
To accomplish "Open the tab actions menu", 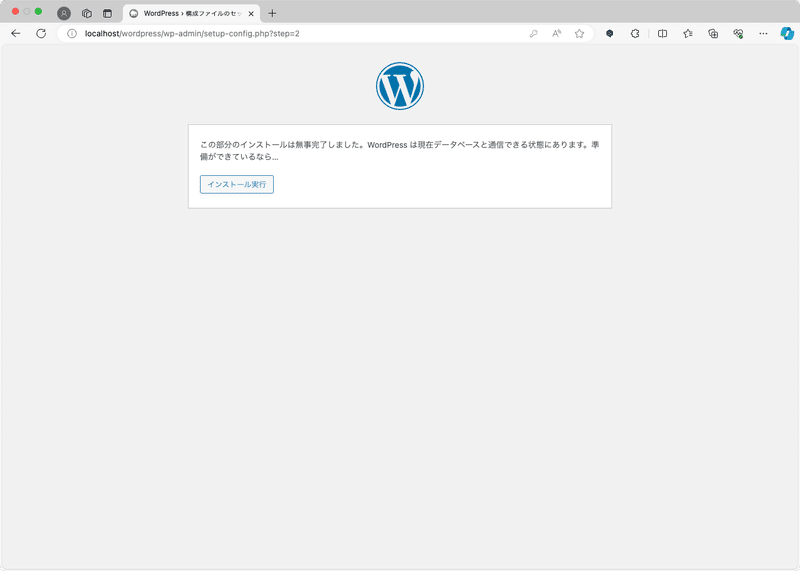I will point(107,13).
